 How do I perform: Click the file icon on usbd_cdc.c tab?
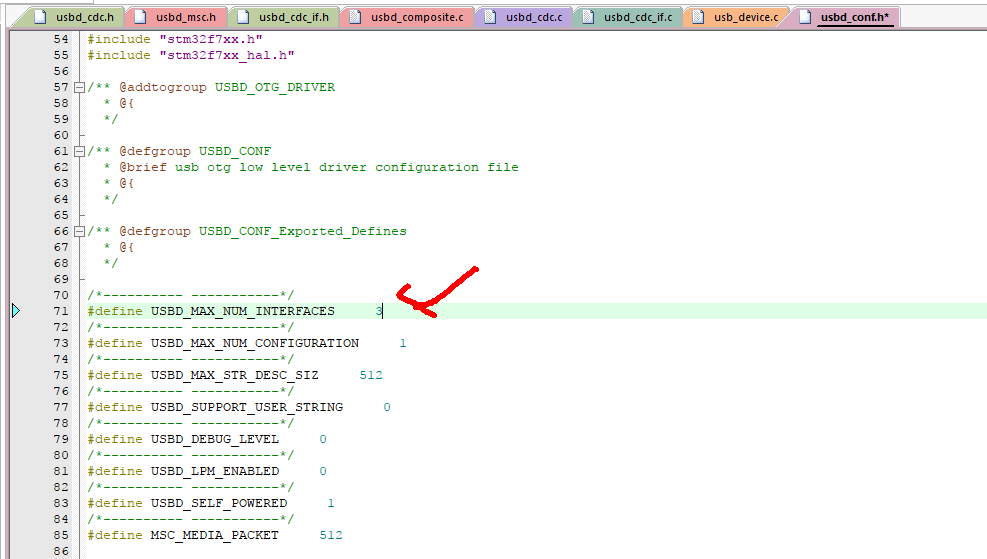click(490, 17)
